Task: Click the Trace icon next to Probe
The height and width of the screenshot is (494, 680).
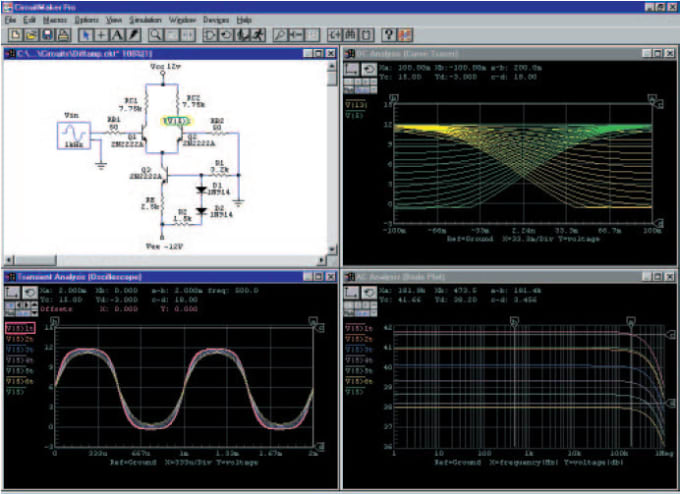Action: [x=296, y=35]
